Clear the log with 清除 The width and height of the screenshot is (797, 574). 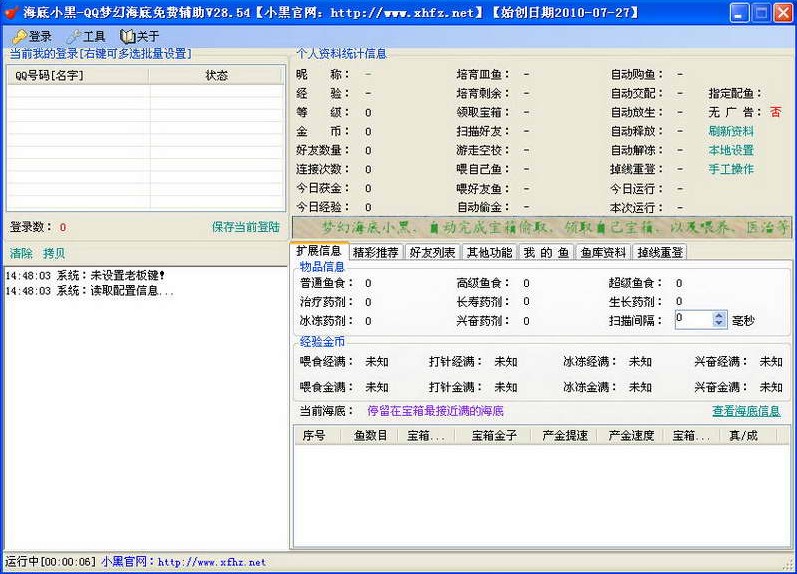coord(21,253)
